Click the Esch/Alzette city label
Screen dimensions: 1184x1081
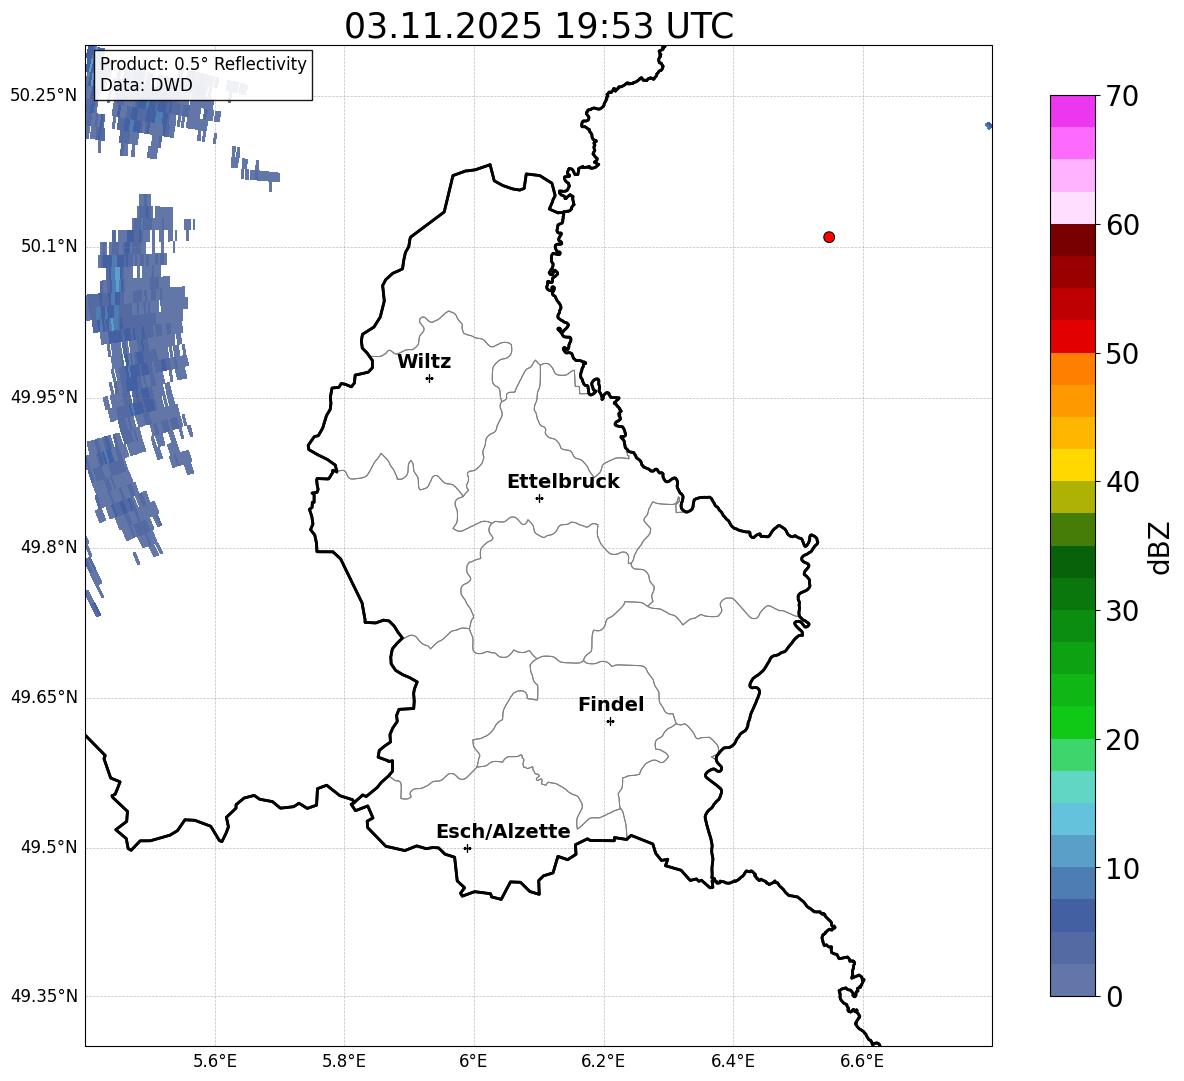coord(503,832)
